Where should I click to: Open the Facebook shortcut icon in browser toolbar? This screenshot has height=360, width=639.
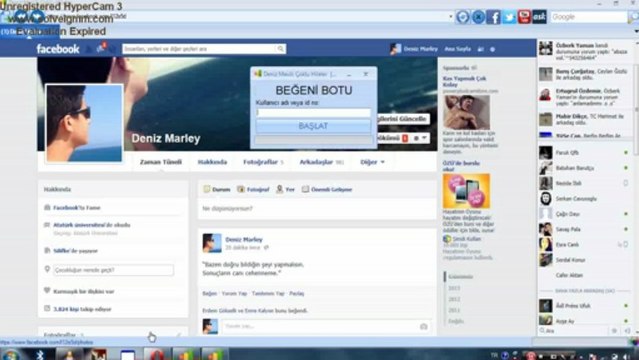coord(493,17)
